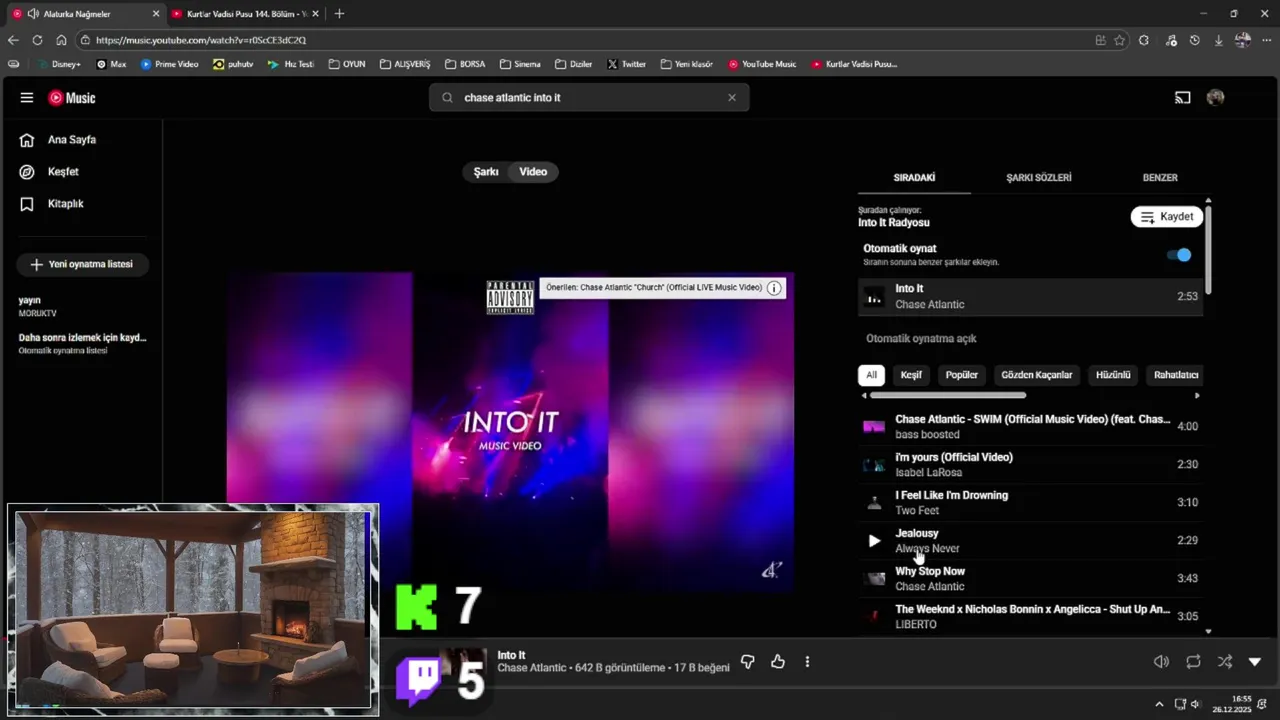Screen dimensions: 1280x720
Task: Reload the page with browser refresh icon
Action: [x=37, y=40]
